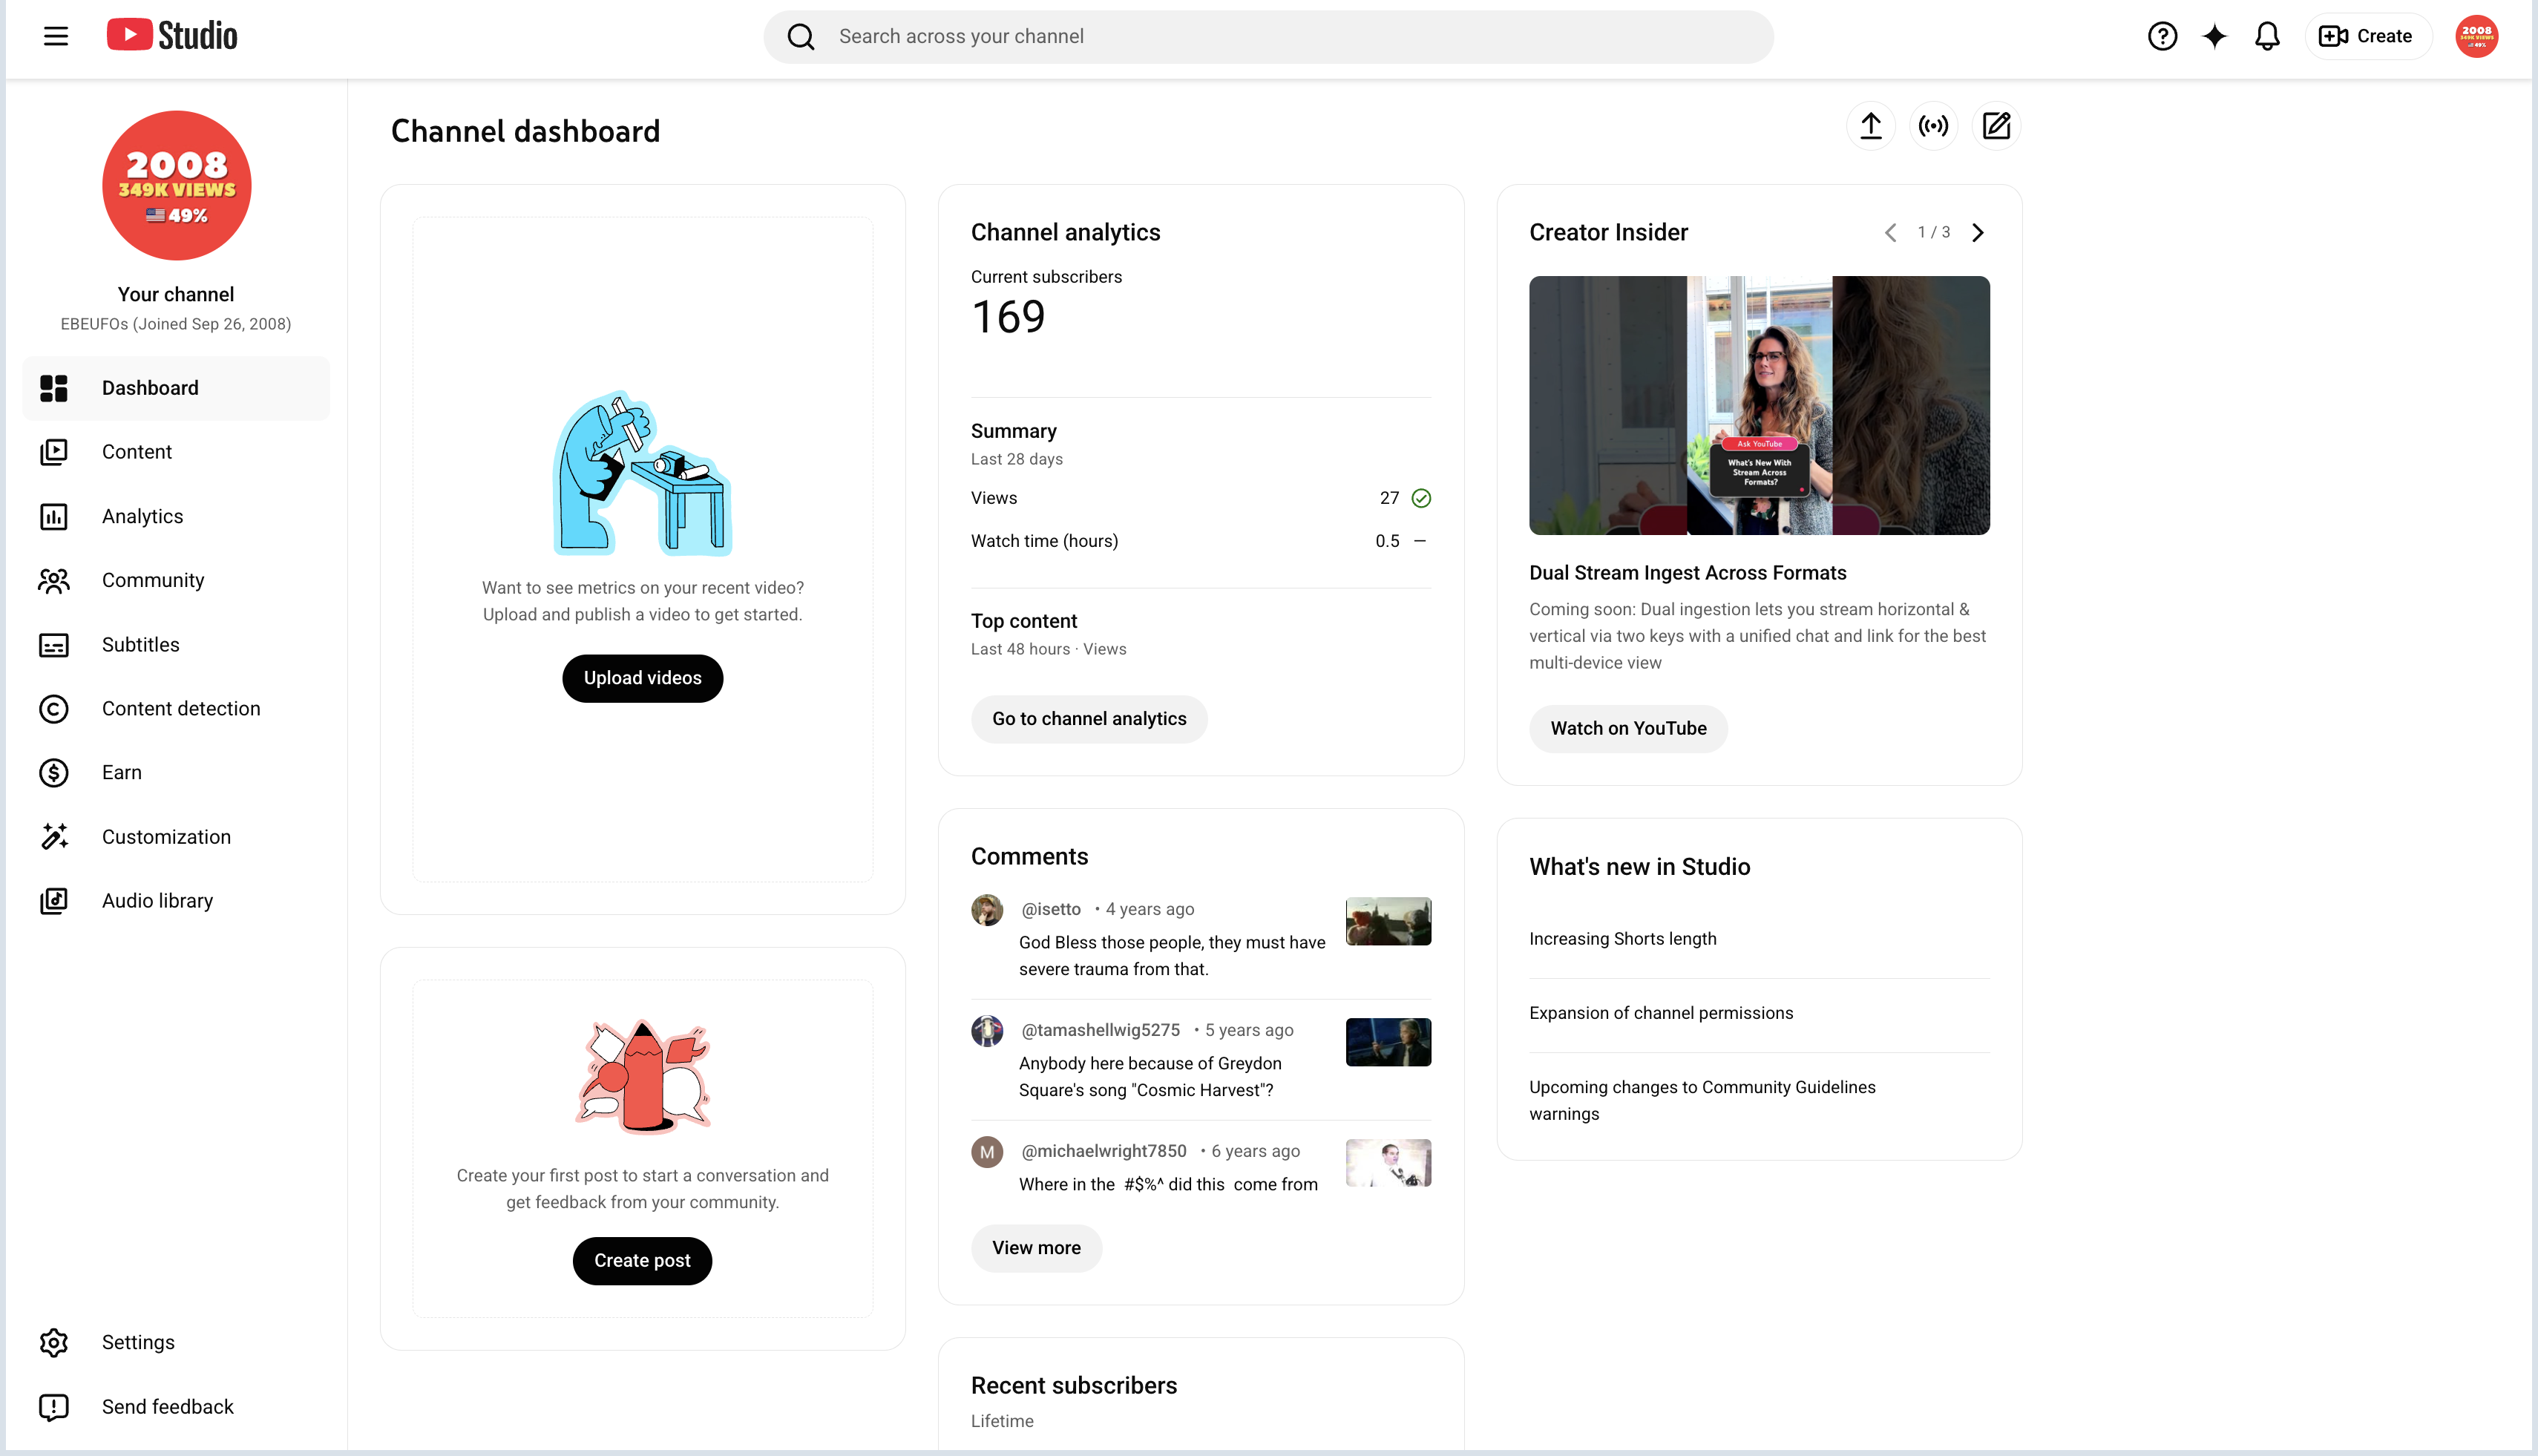2538x1456 pixels.
Task: Open Expansion of channel permissions item
Action: pyautogui.click(x=1660, y=1013)
